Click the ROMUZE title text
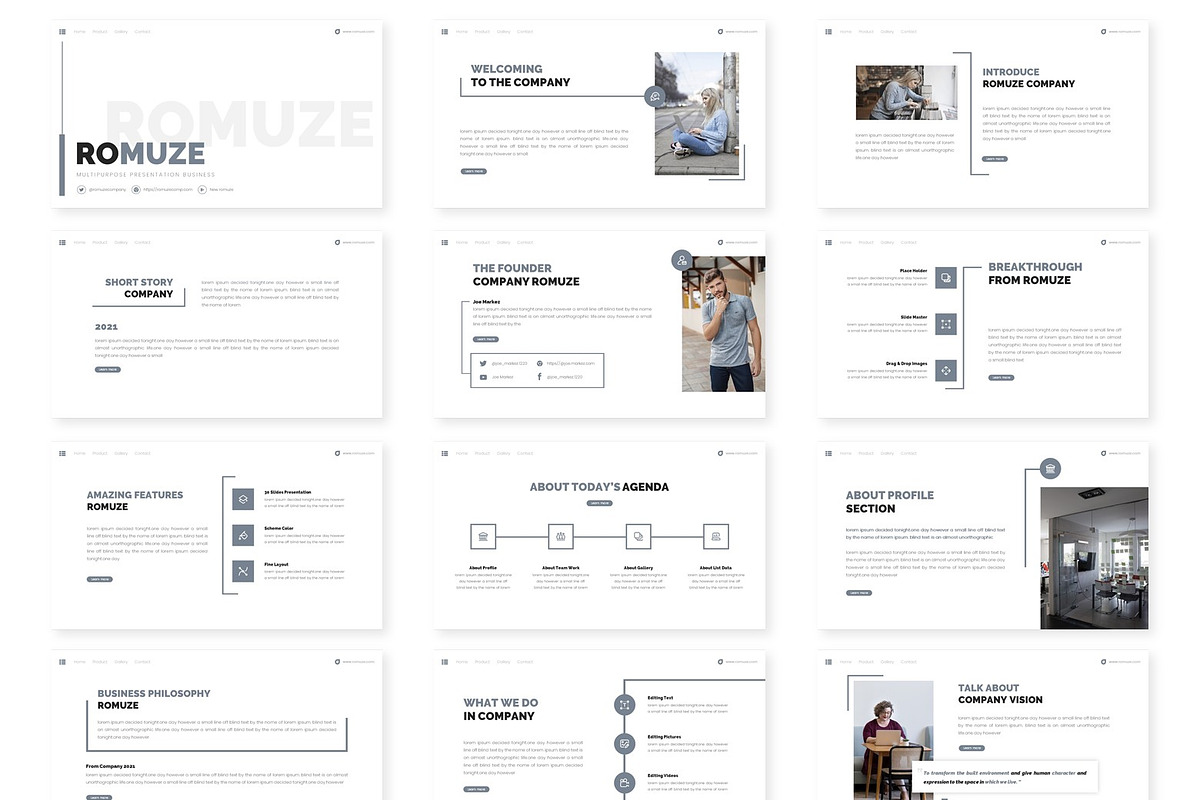 (x=140, y=153)
